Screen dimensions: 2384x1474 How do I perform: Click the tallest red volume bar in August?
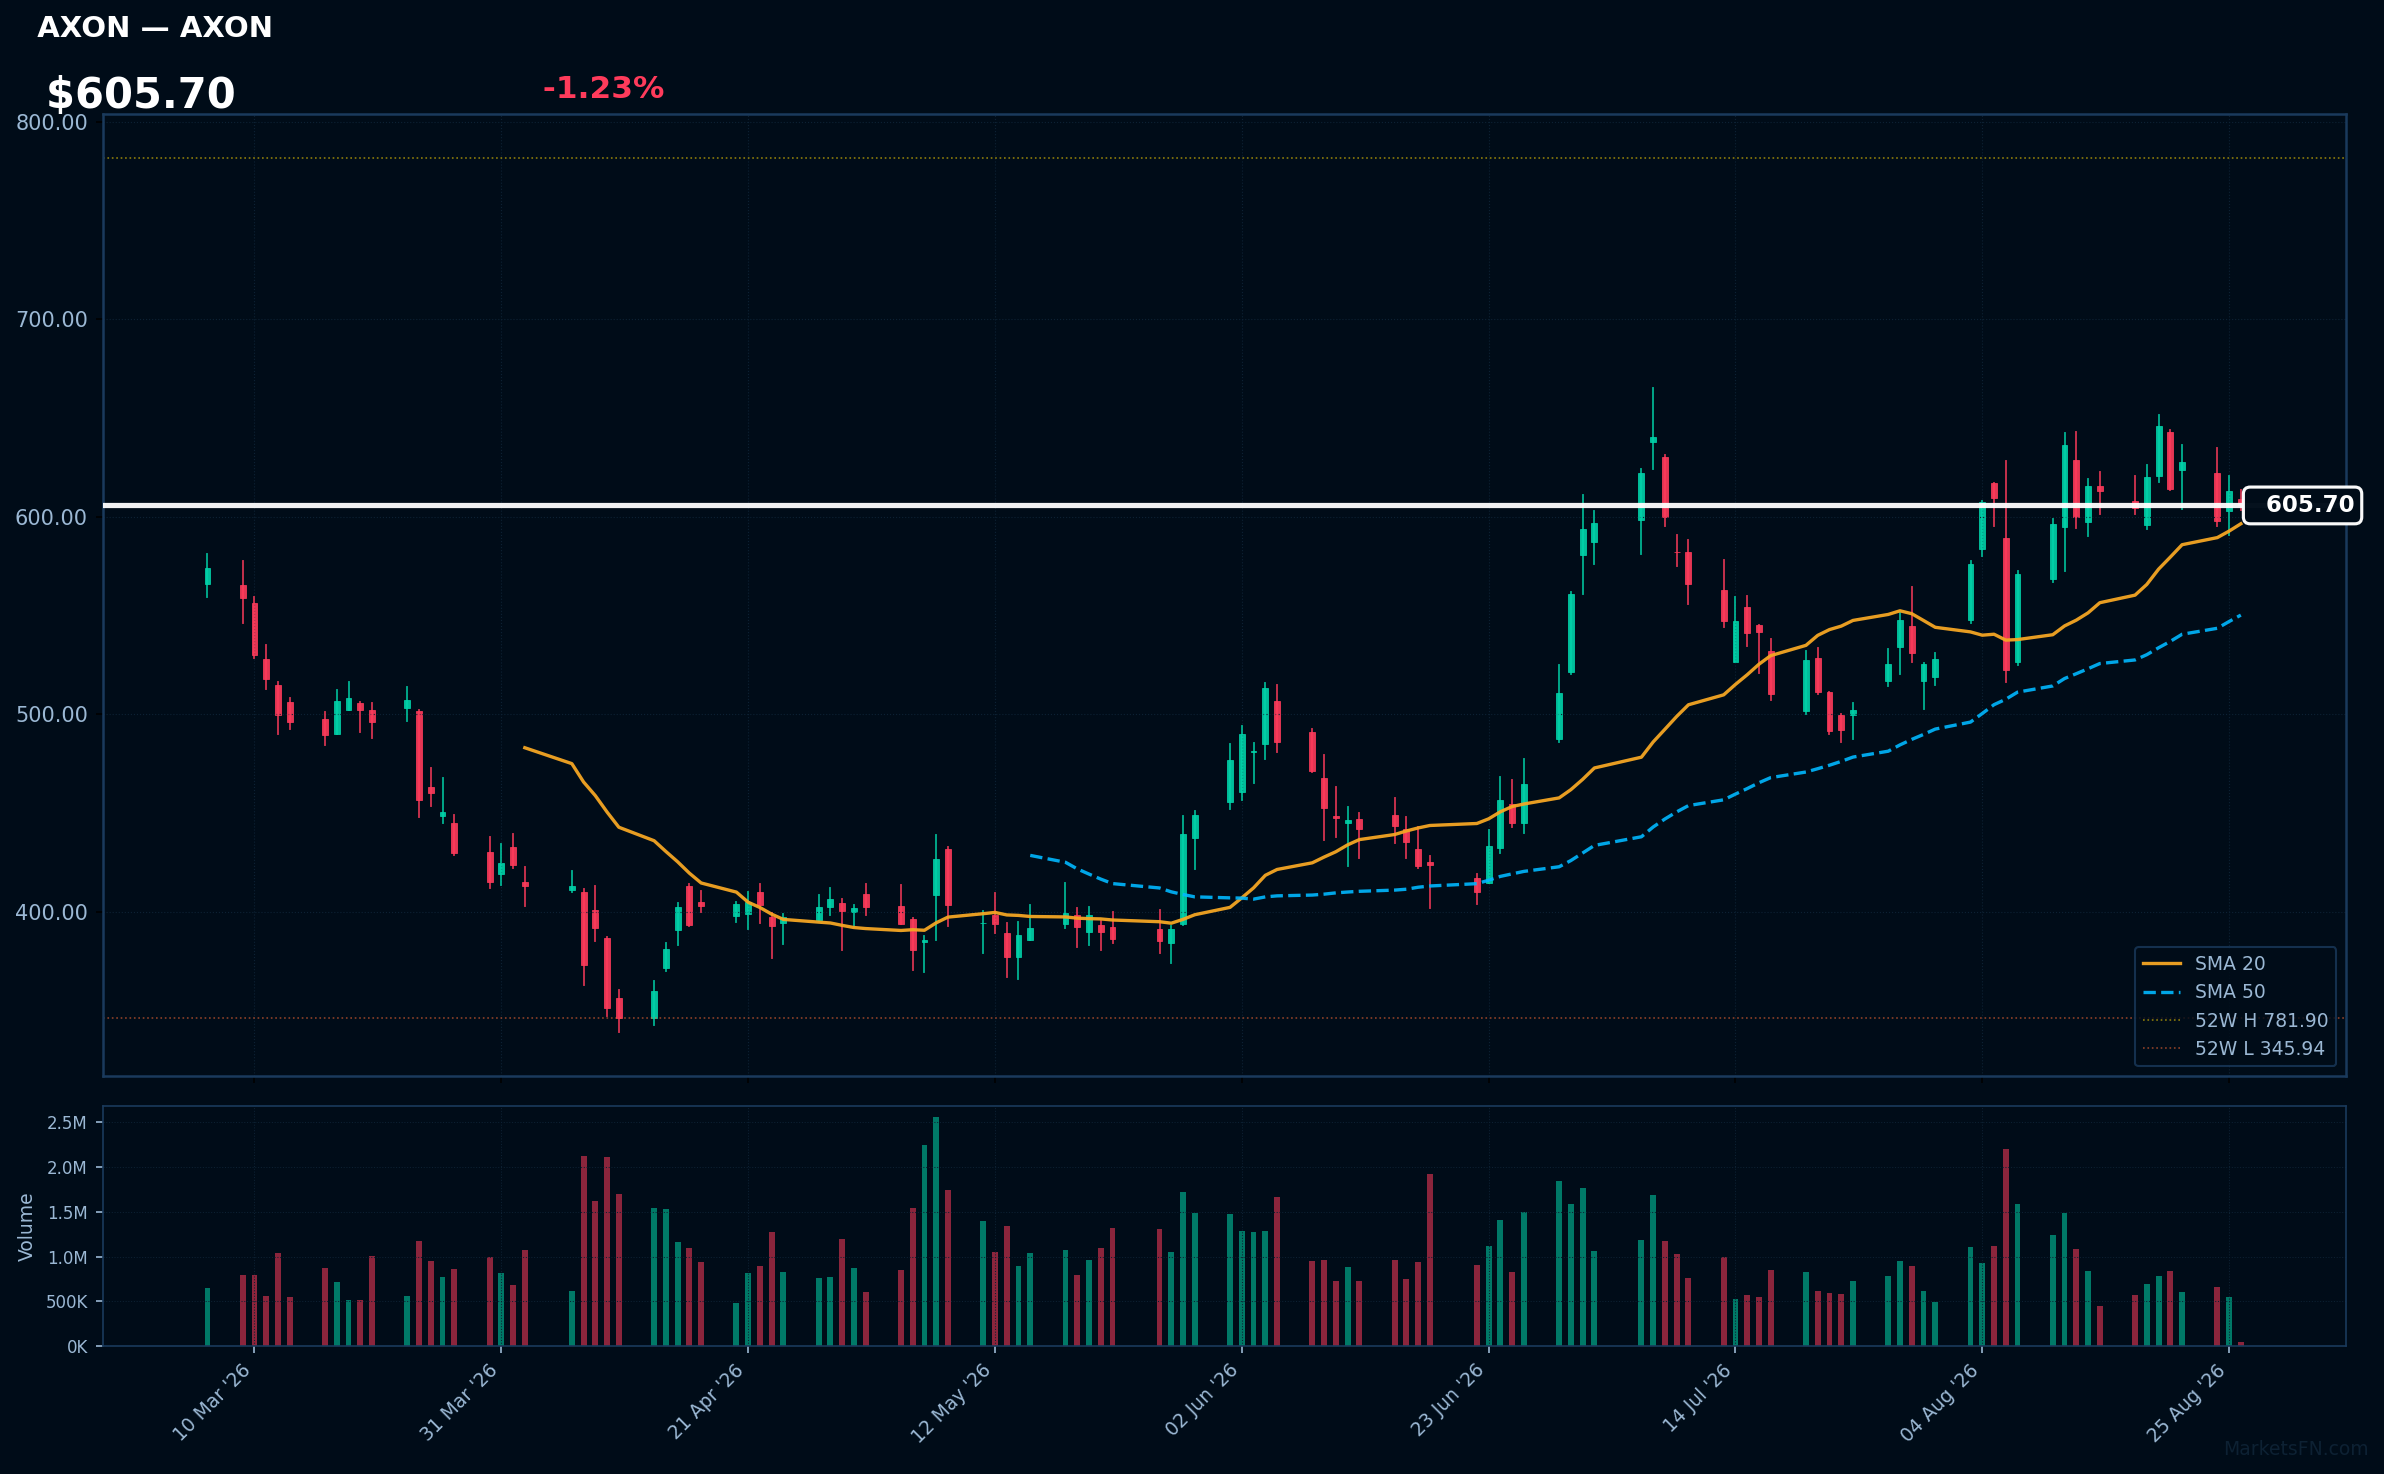click(2006, 1247)
